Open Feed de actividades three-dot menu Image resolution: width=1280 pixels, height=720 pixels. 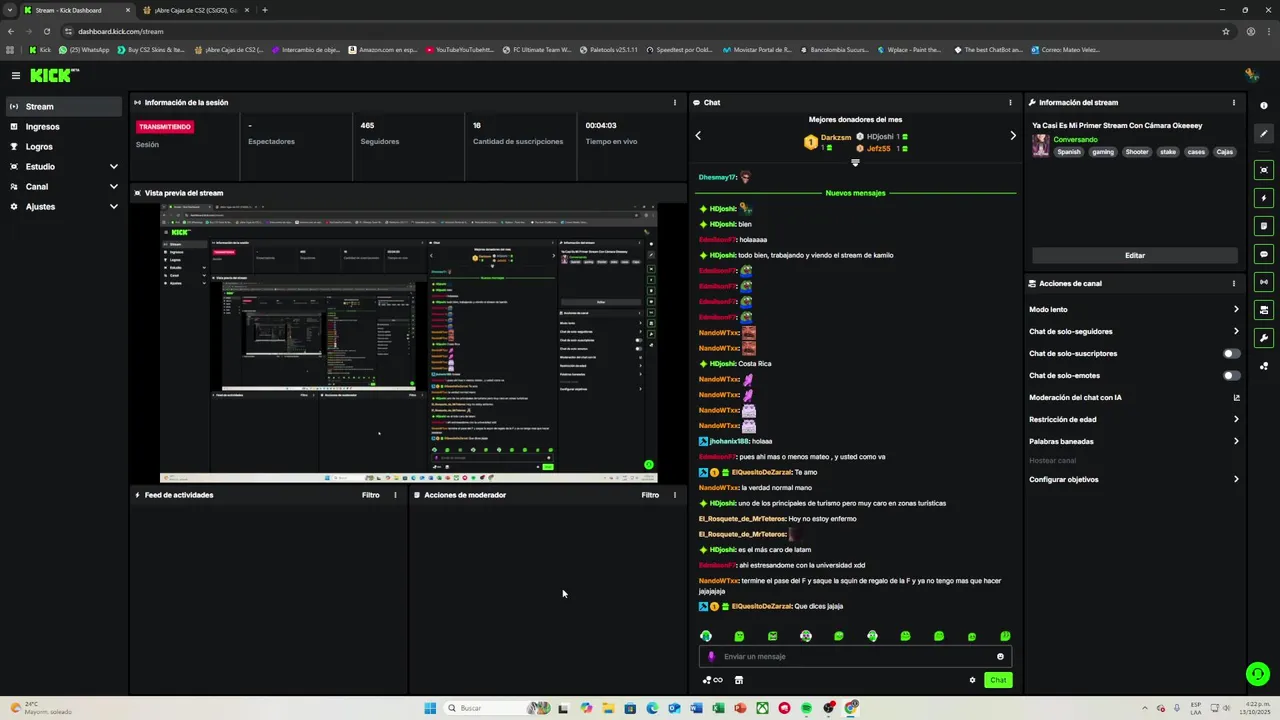coord(396,495)
